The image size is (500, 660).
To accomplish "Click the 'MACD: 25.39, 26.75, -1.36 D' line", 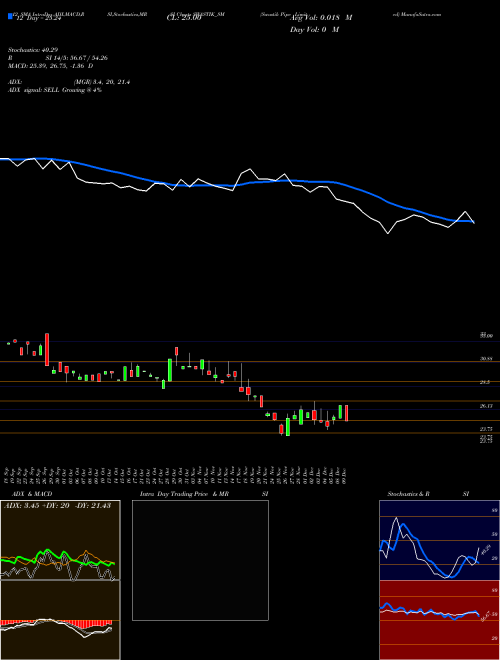I will pos(51,66).
